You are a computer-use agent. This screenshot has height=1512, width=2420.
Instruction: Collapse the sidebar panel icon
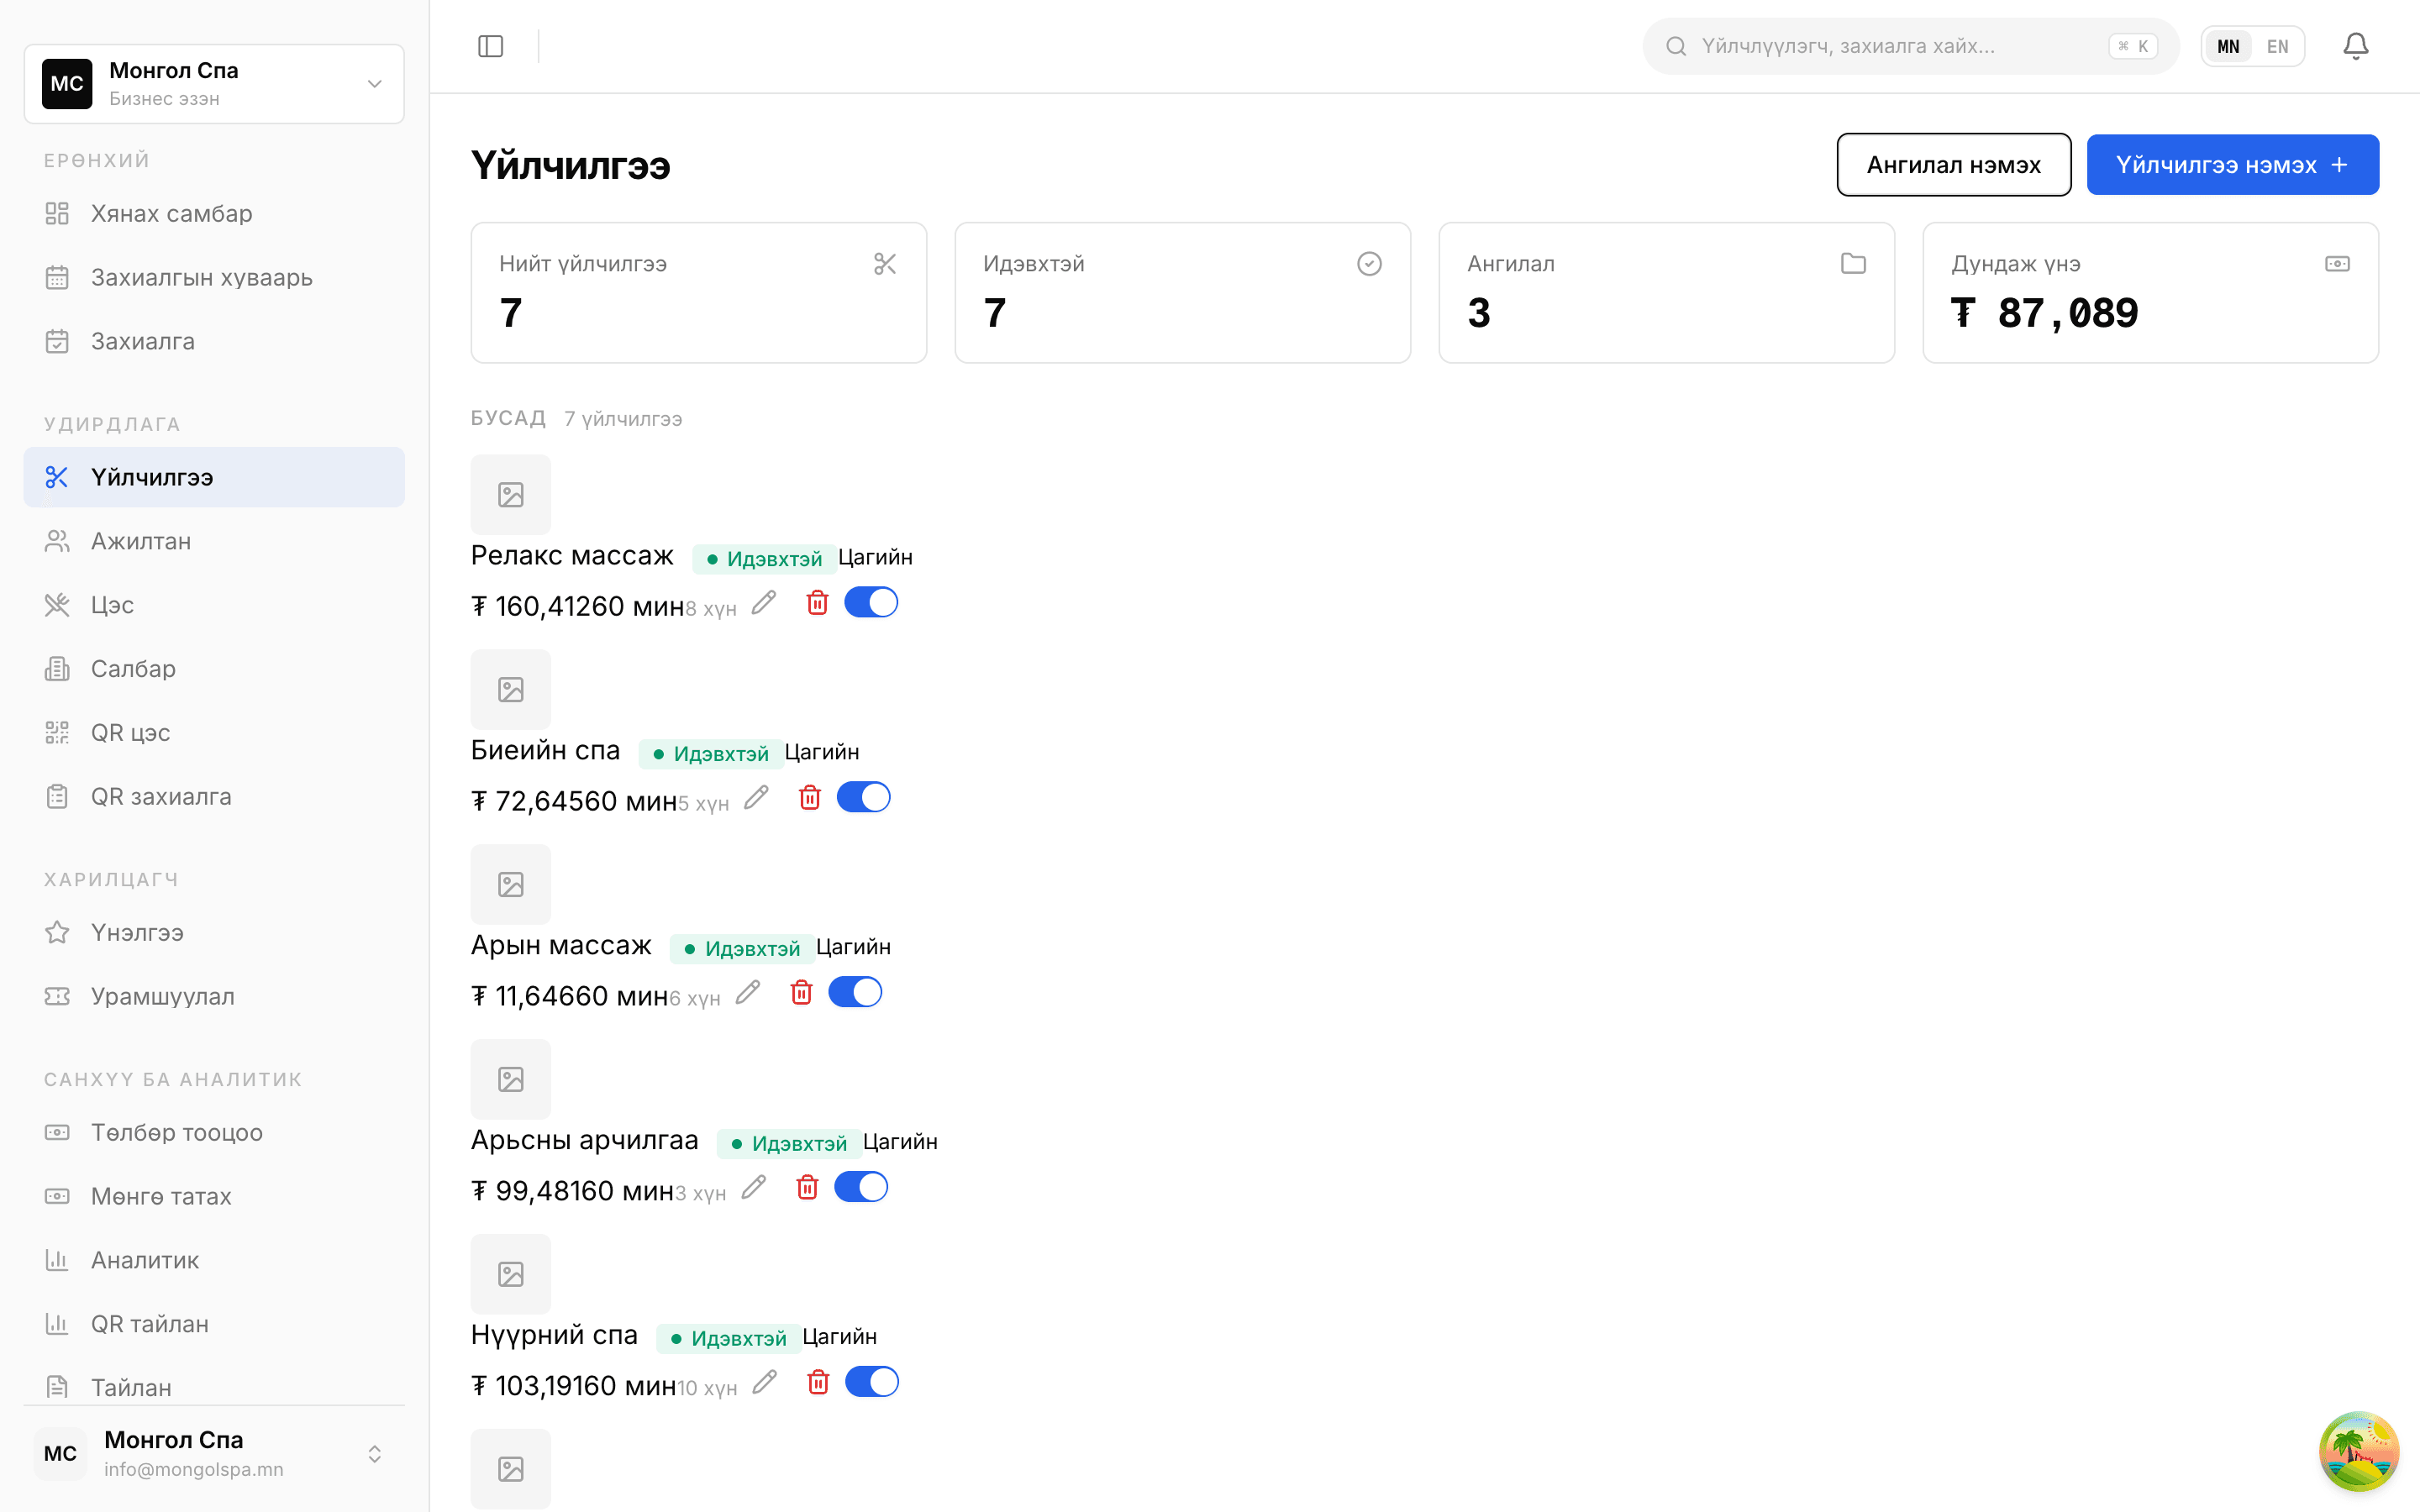(490, 46)
